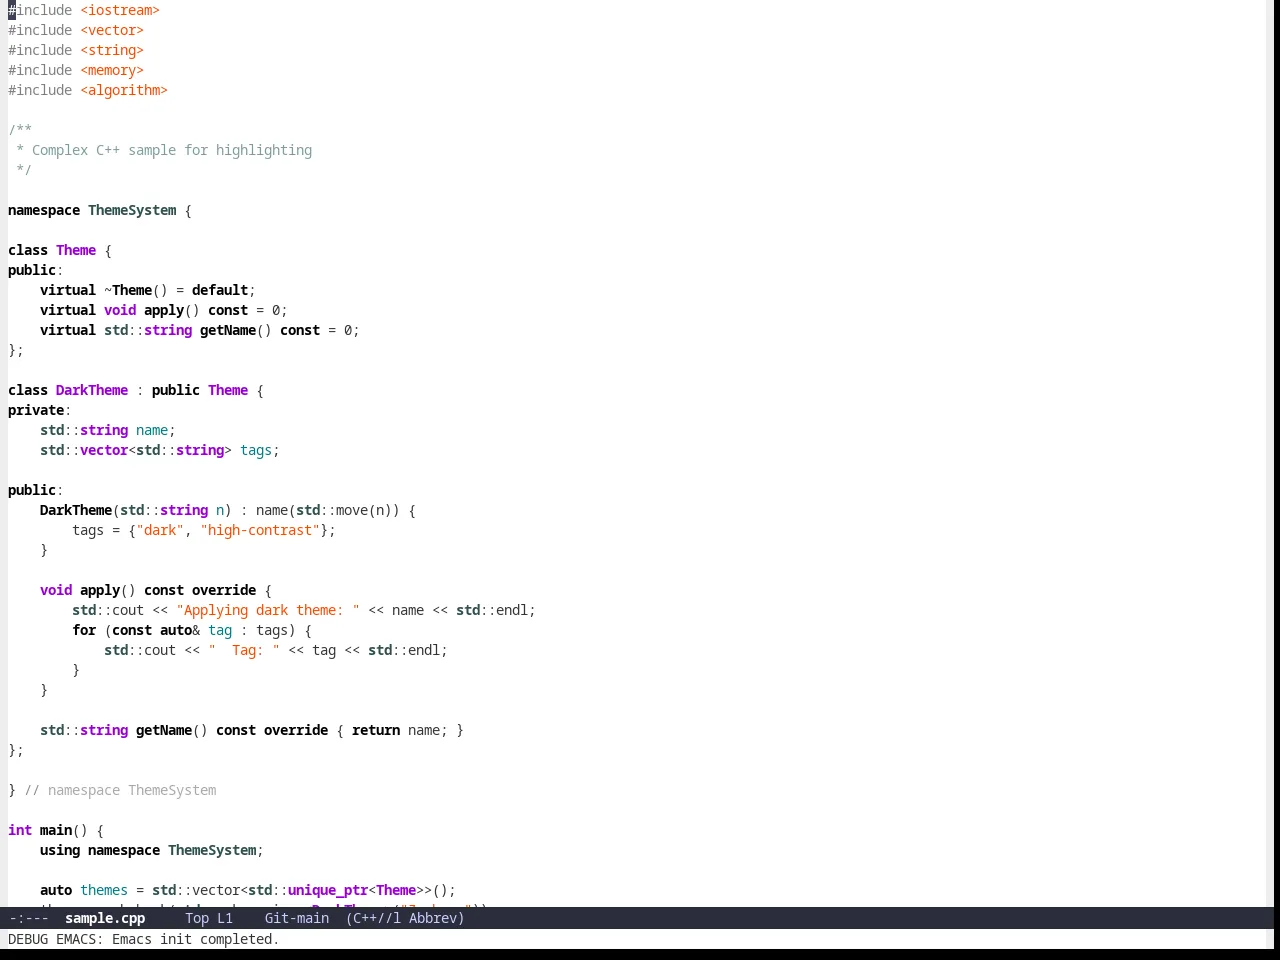The height and width of the screenshot is (960, 1280).
Task: Click the sample.cpp buffer name in mode line
Action: coord(105,918)
